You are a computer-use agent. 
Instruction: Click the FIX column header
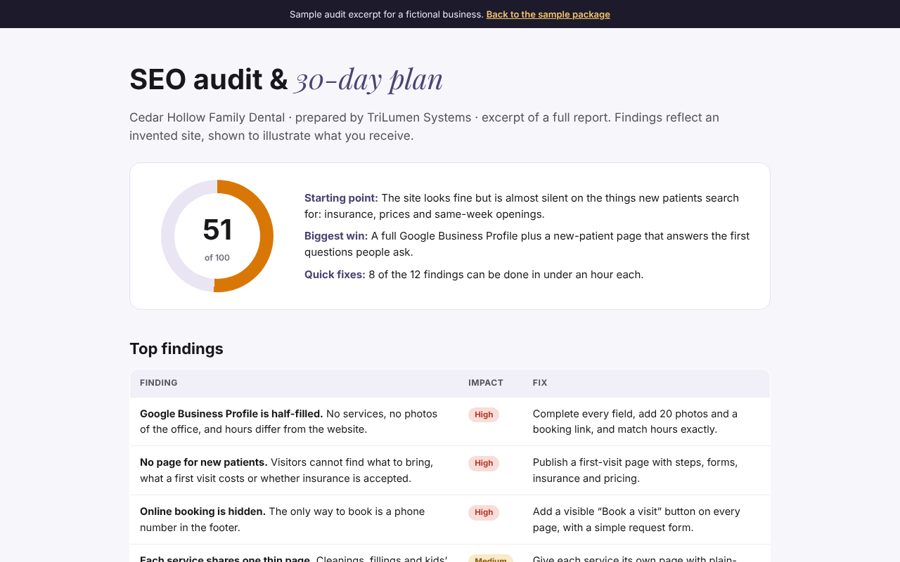tap(540, 382)
